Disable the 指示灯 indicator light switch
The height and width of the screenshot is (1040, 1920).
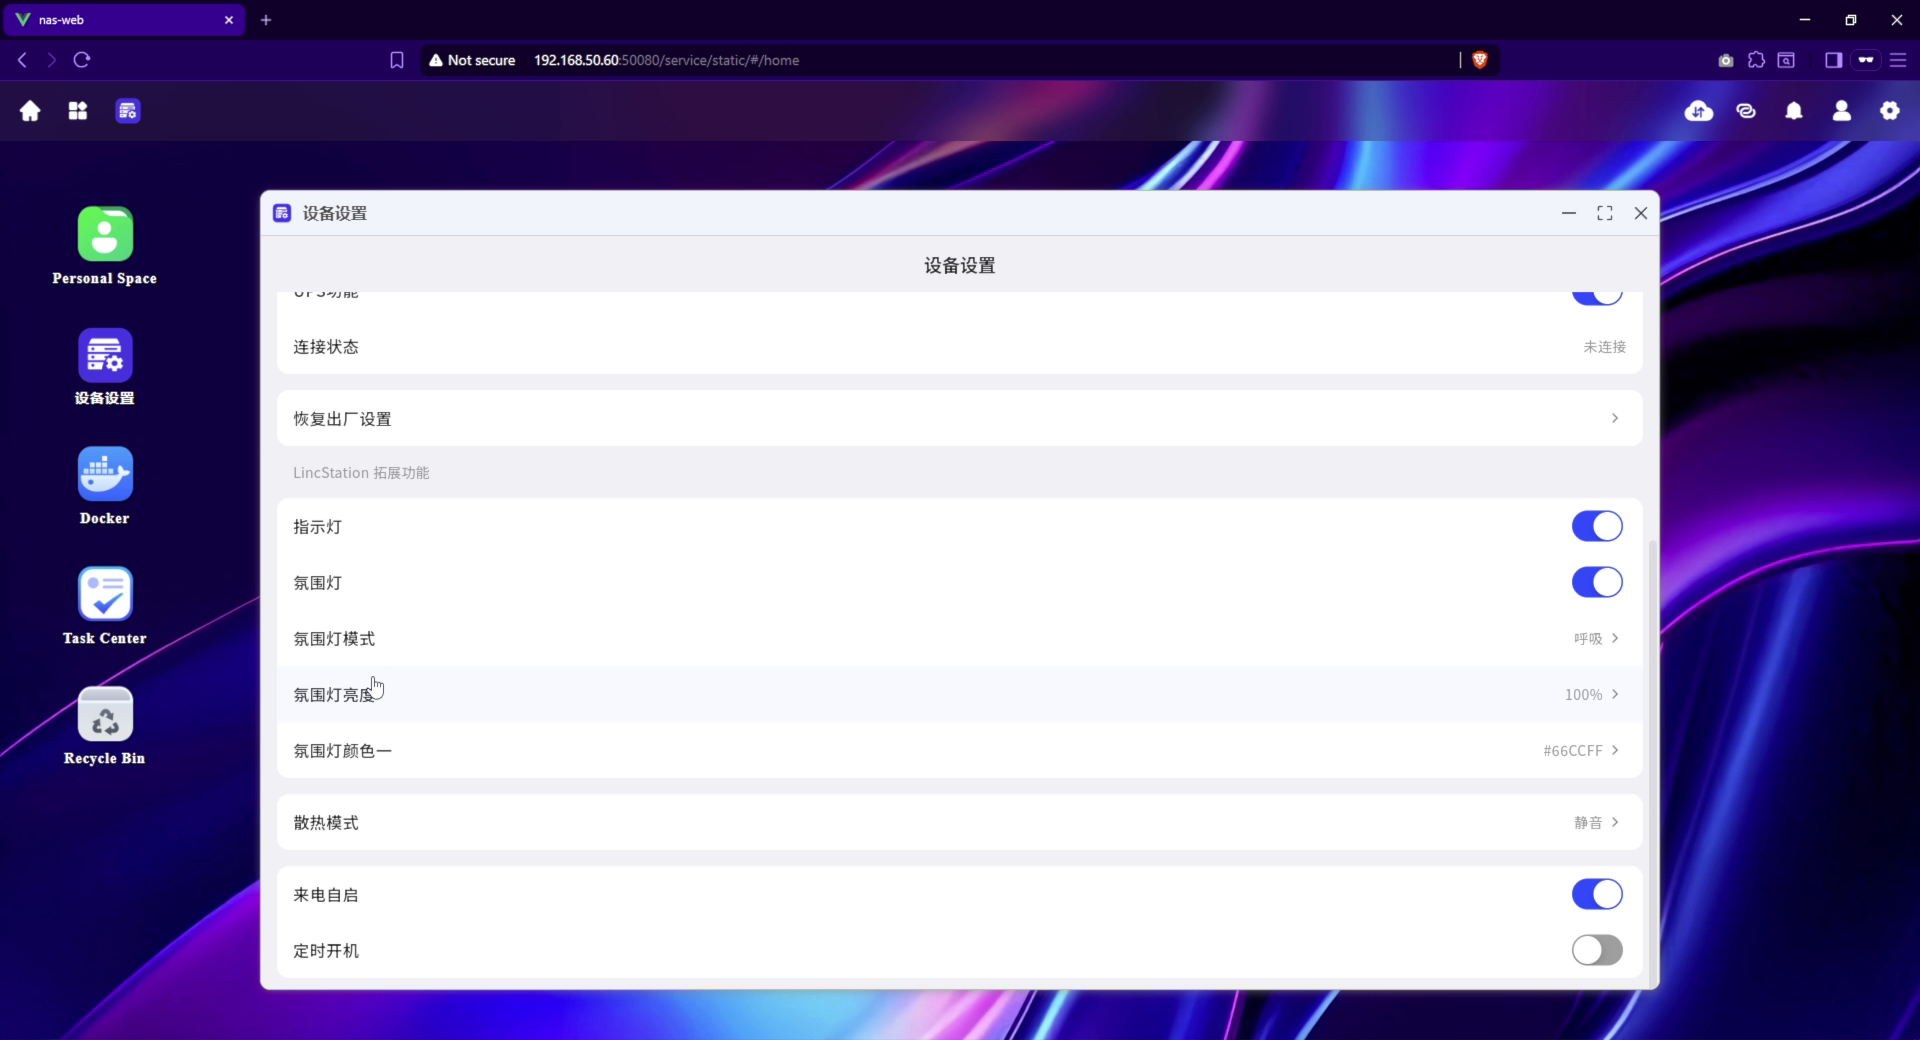(1596, 526)
